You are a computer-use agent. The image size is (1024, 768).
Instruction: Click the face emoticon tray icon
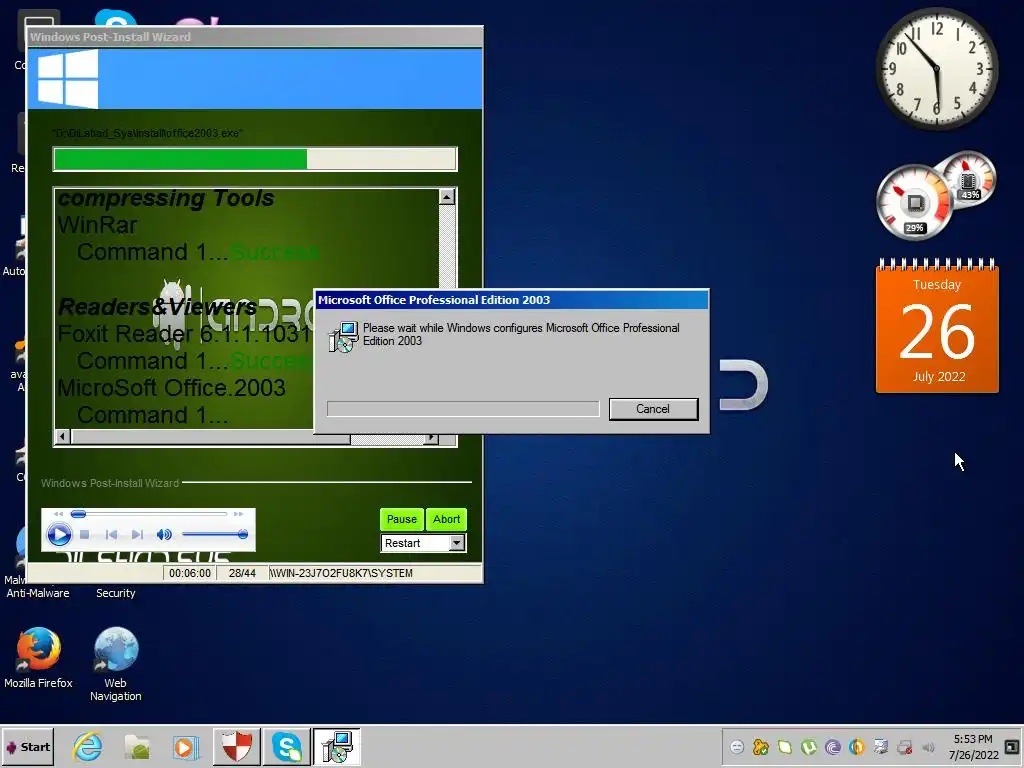tap(737, 747)
